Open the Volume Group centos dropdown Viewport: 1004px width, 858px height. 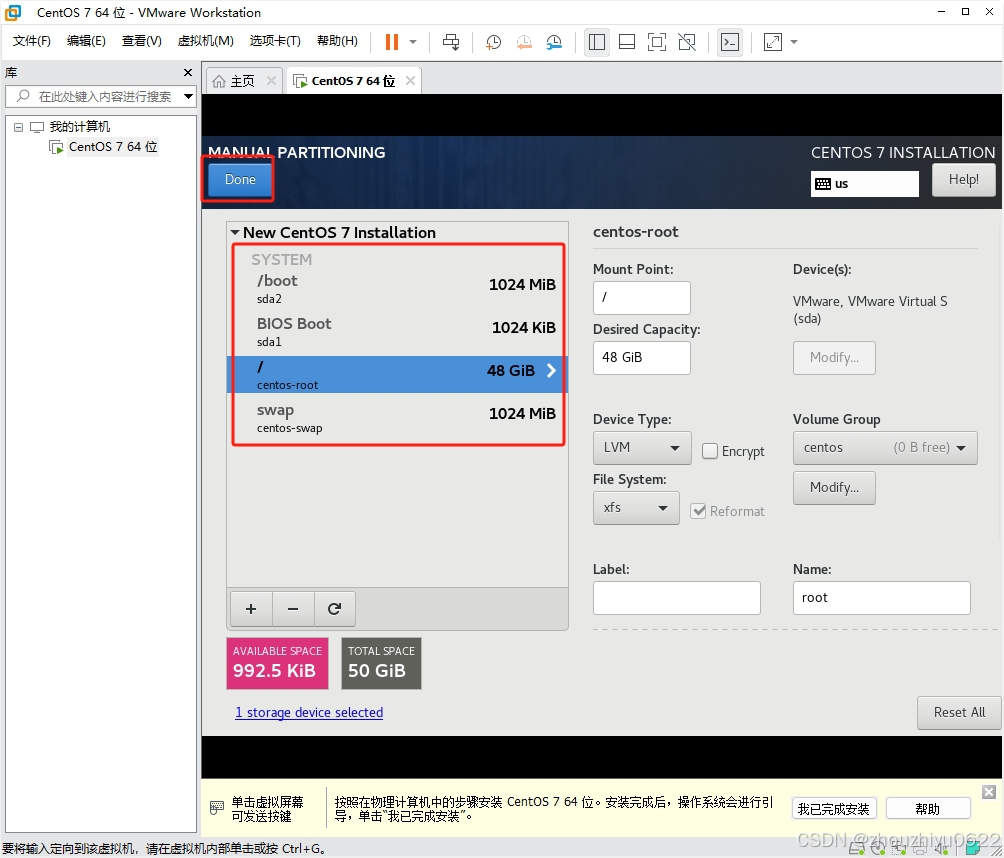[885, 448]
